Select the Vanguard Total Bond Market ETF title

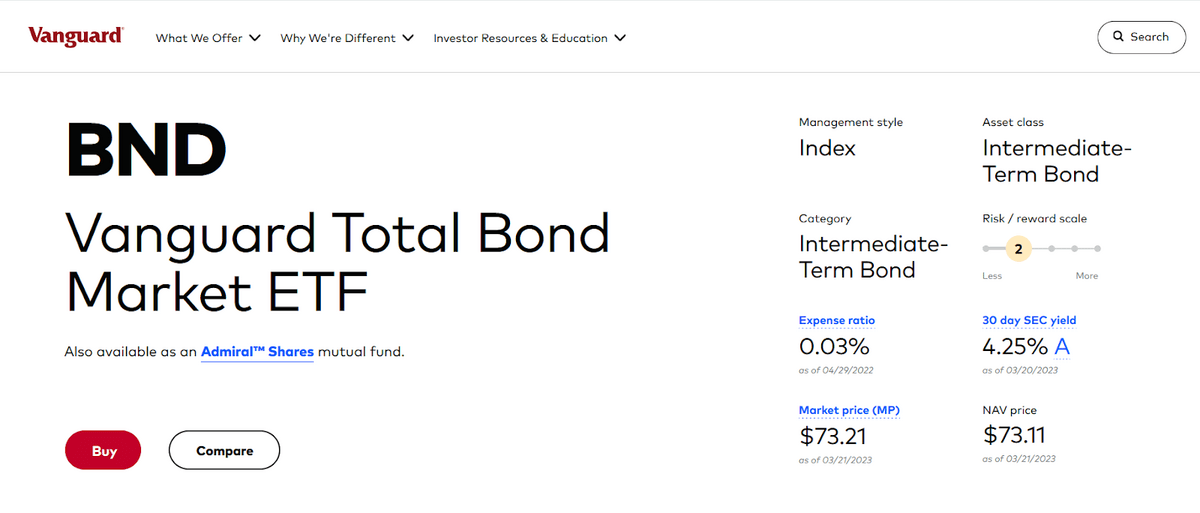(337, 261)
